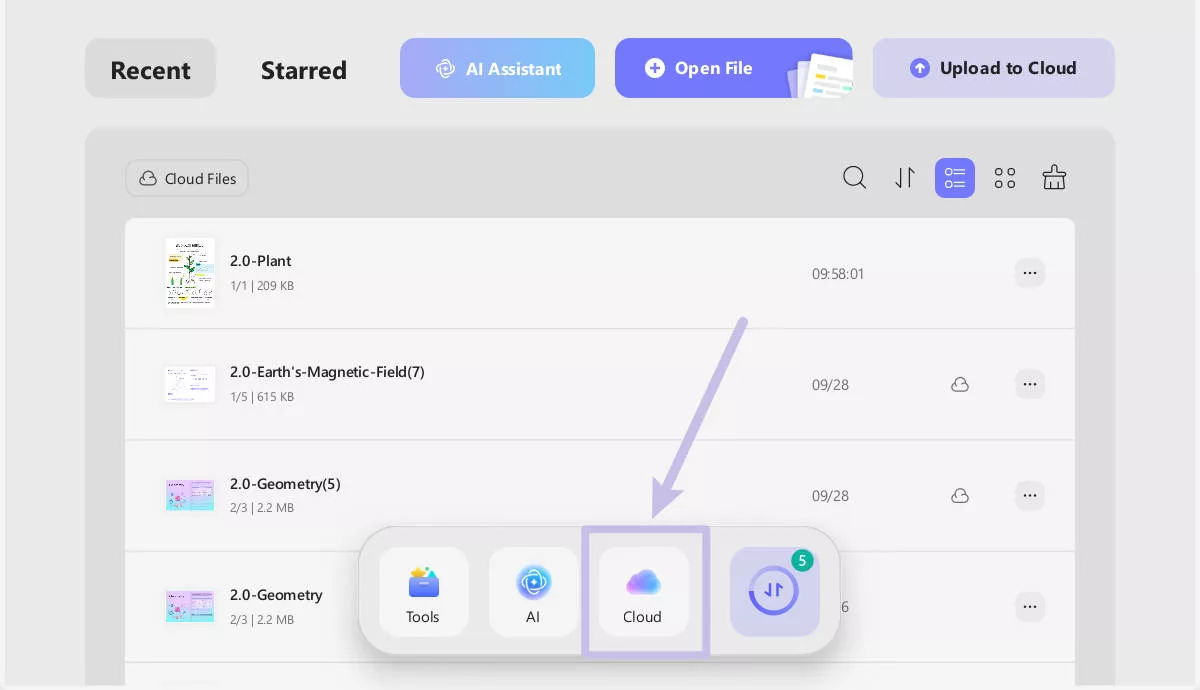Click the 1/5 | 615 KB file info
Viewport: 1200px width, 690px height.
tap(262, 397)
